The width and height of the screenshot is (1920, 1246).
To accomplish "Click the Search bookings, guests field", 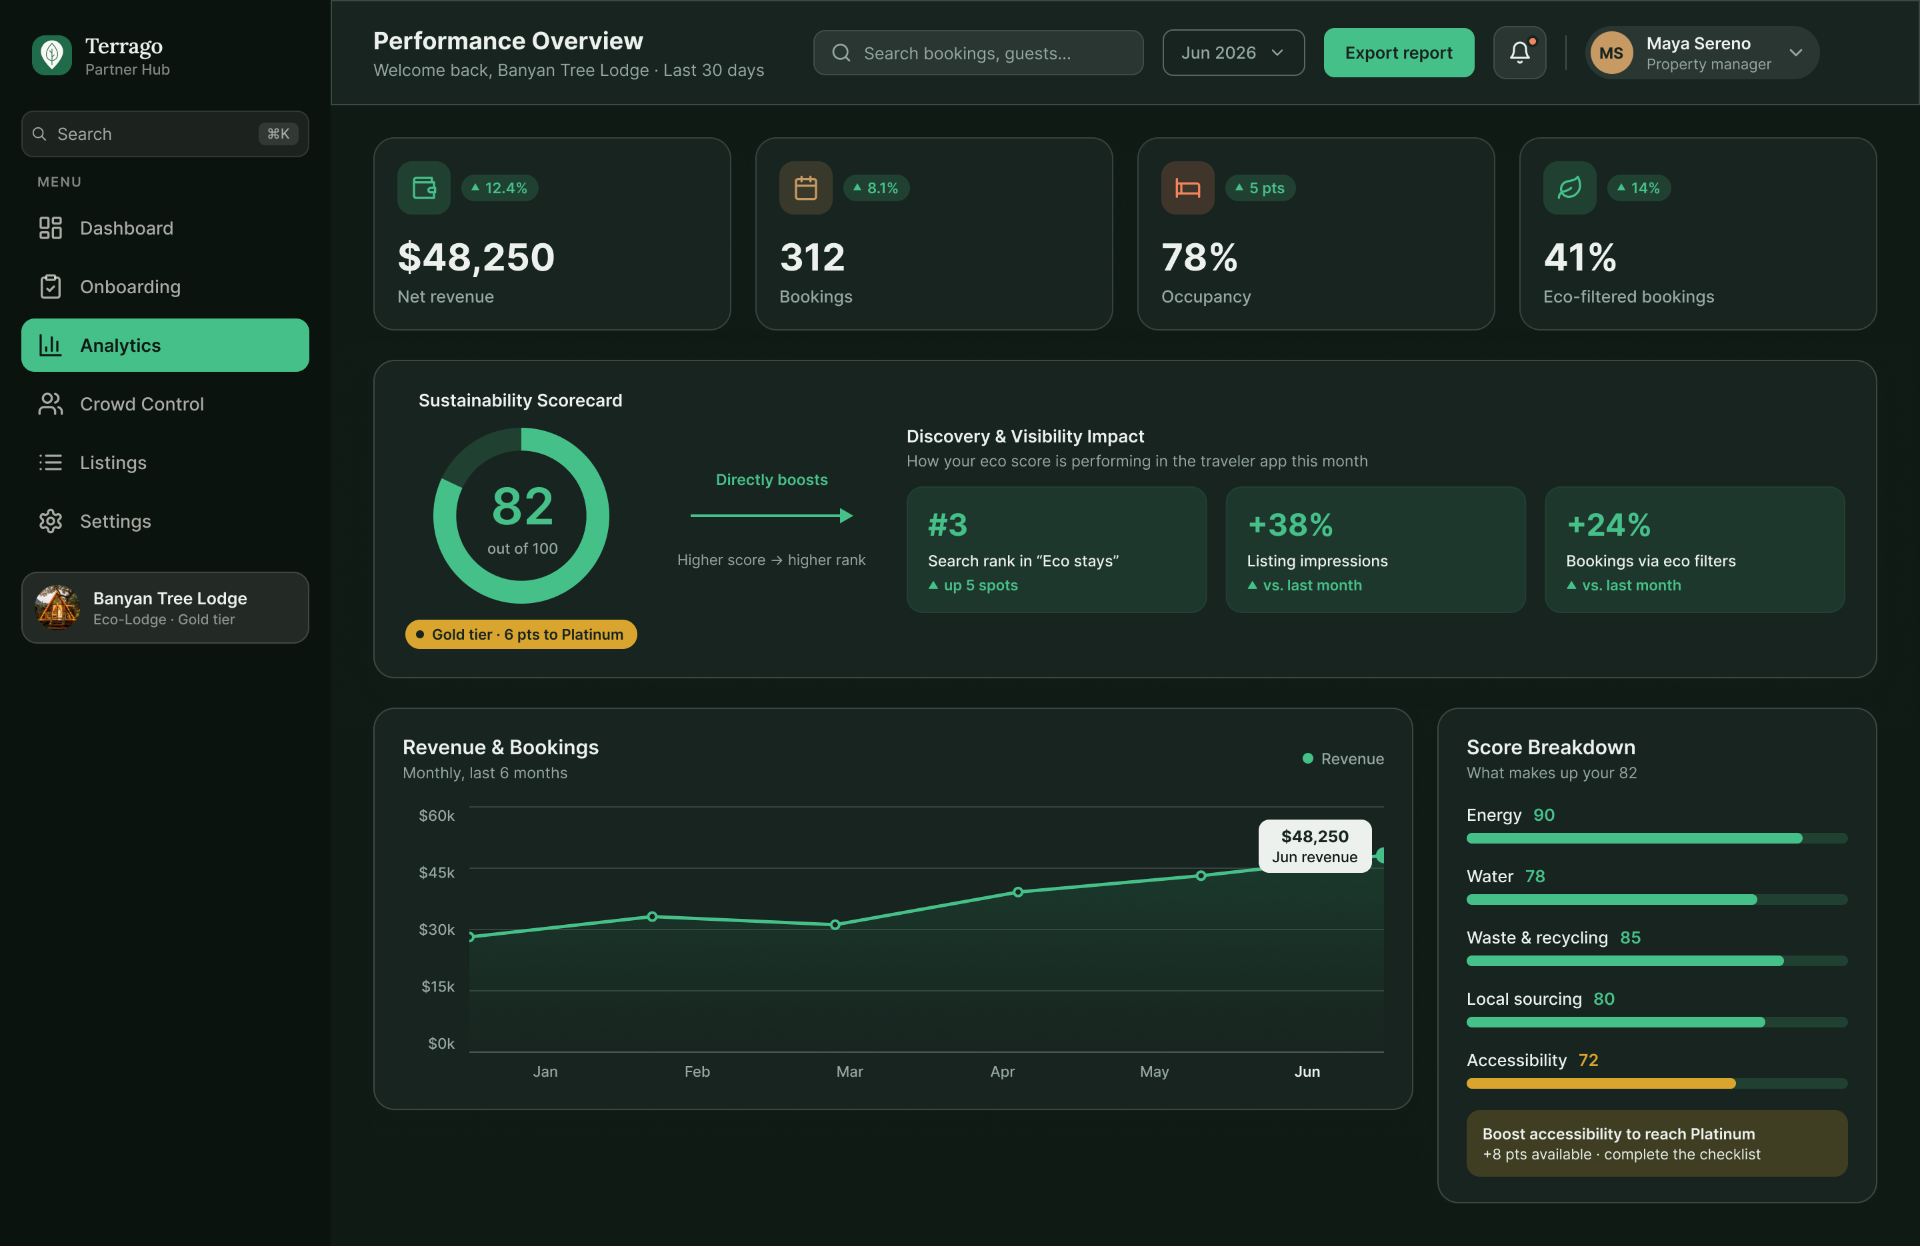I will [978, 53].
